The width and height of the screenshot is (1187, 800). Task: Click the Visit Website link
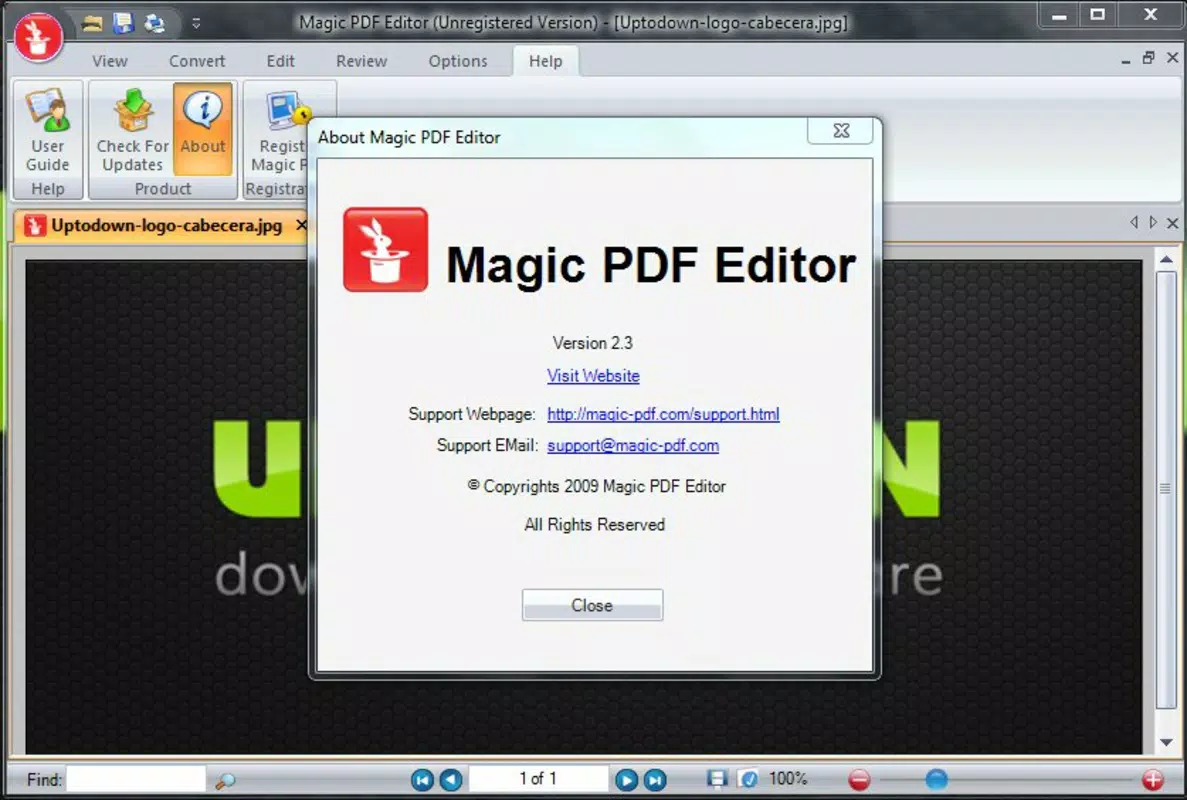pos(594,376)
